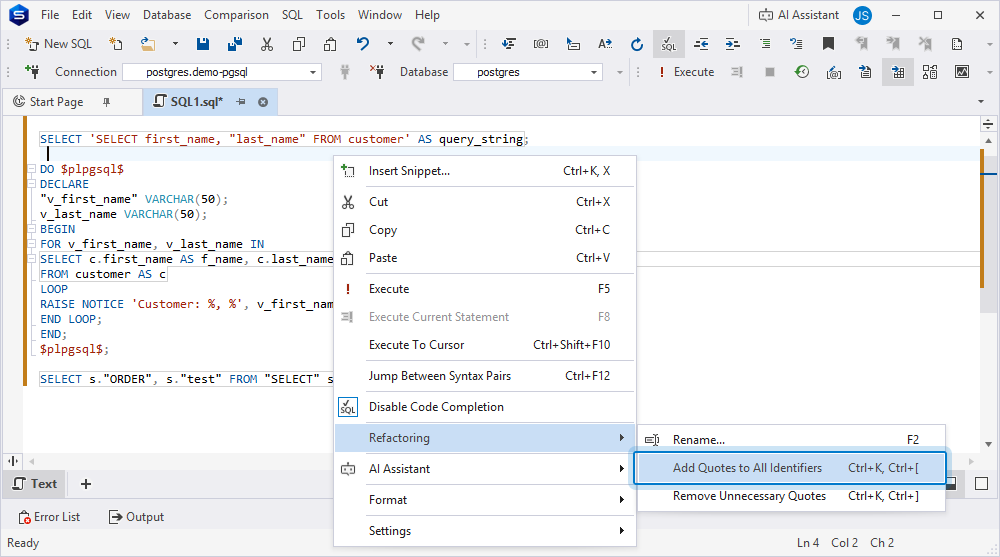The height and width of the screenshot is (557, 1000).
Task: Open the Database menu
Action: pos(166,15)
